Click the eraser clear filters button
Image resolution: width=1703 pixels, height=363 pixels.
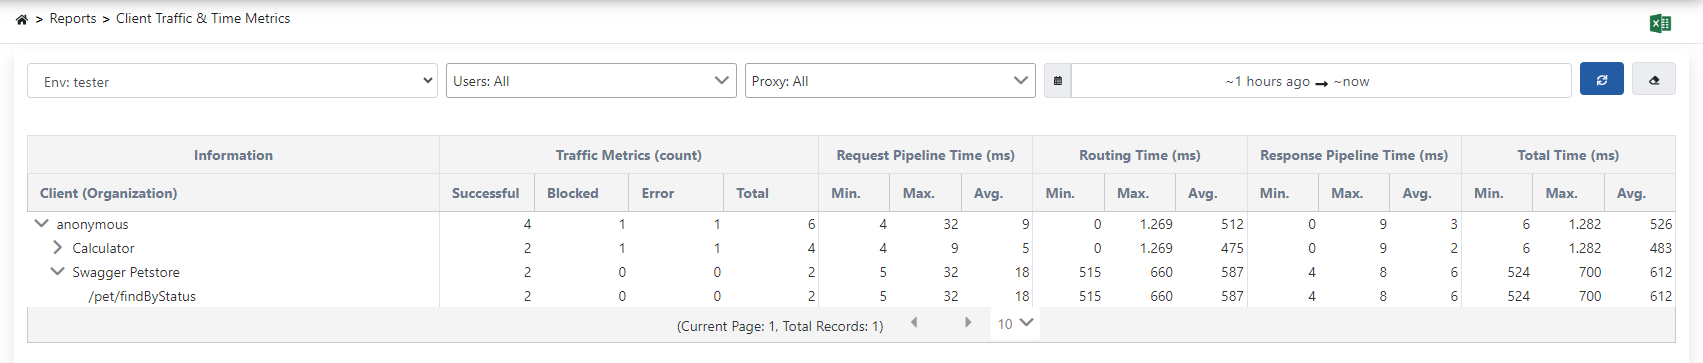1654,80
